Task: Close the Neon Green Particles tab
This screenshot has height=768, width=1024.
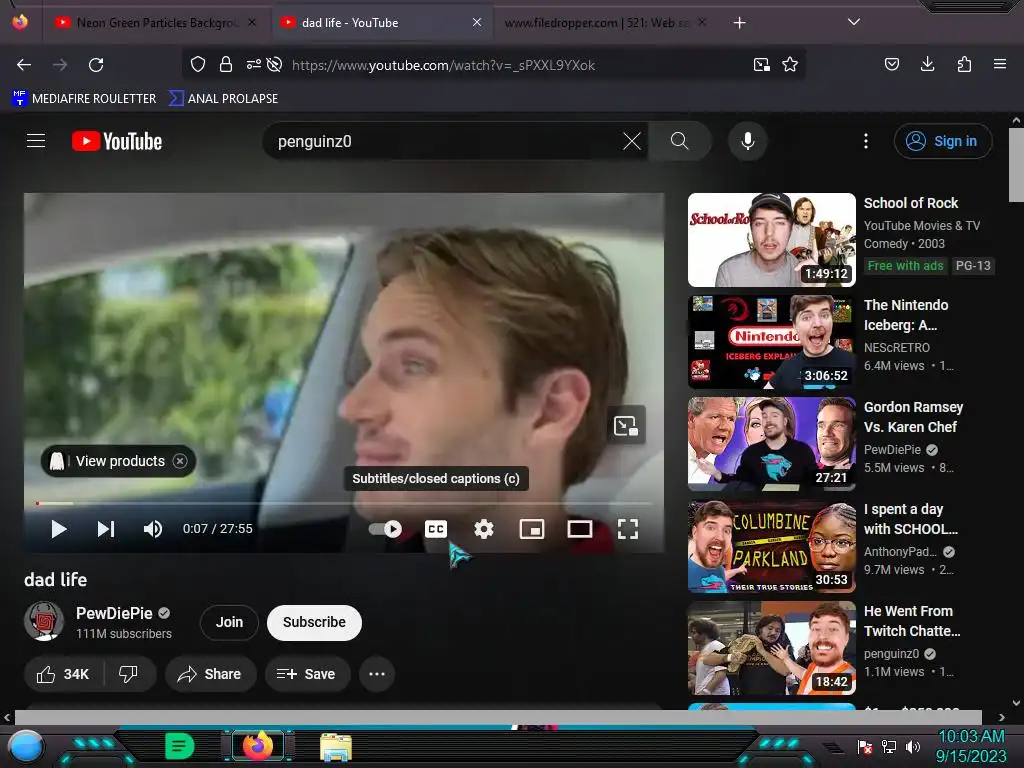Action: [x=252, y=22]
